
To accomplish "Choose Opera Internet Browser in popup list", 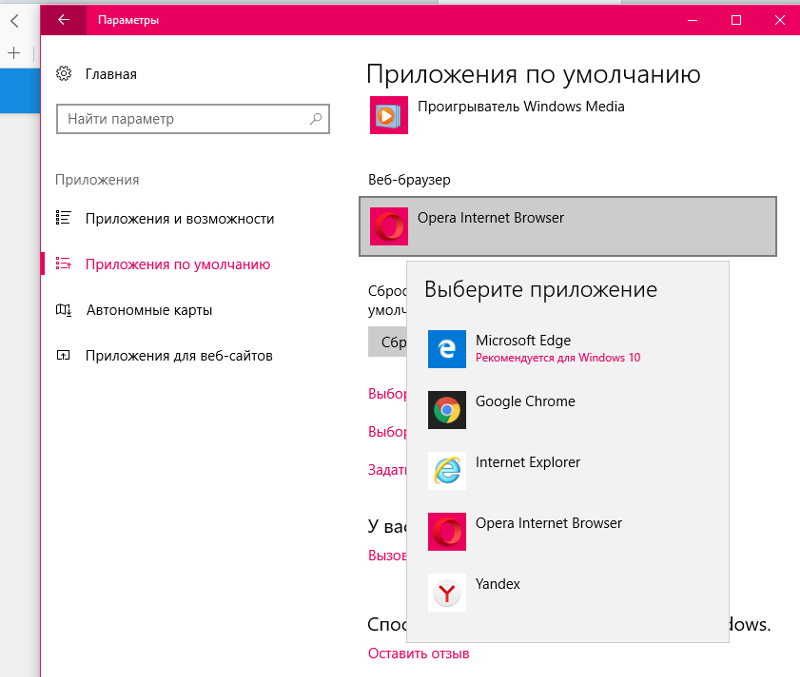I will tap(568, 532).
